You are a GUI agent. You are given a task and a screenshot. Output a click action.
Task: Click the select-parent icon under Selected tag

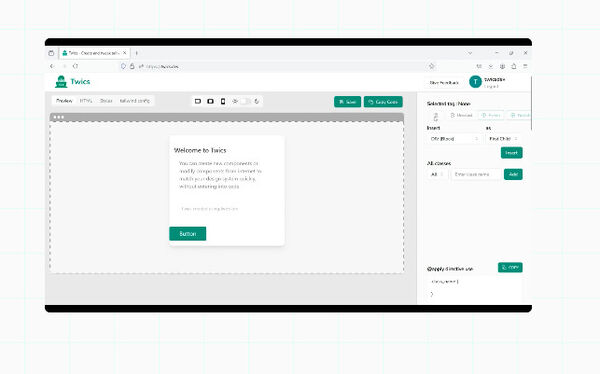click(435, 116)
